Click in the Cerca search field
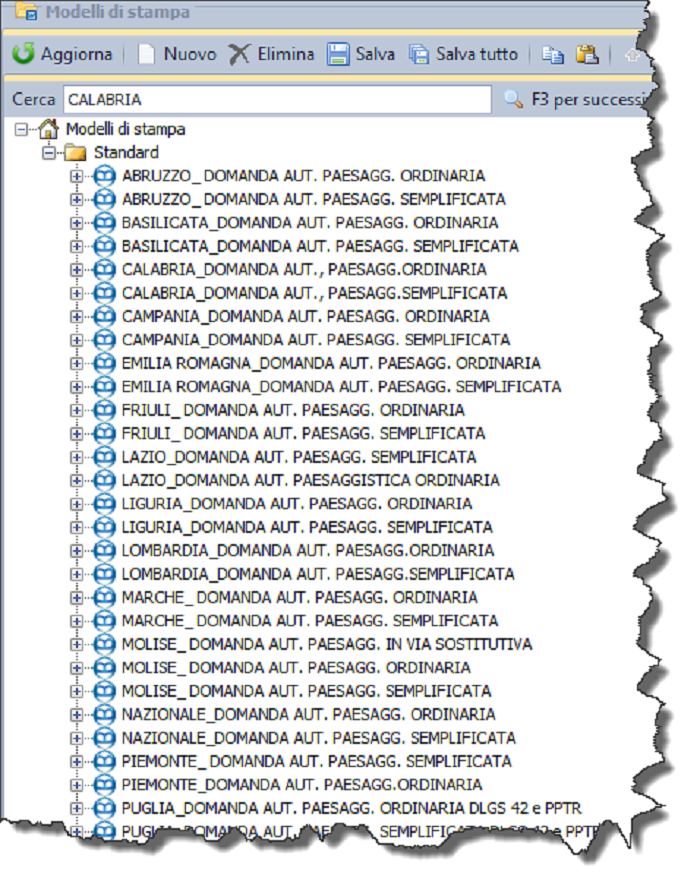 276,99
